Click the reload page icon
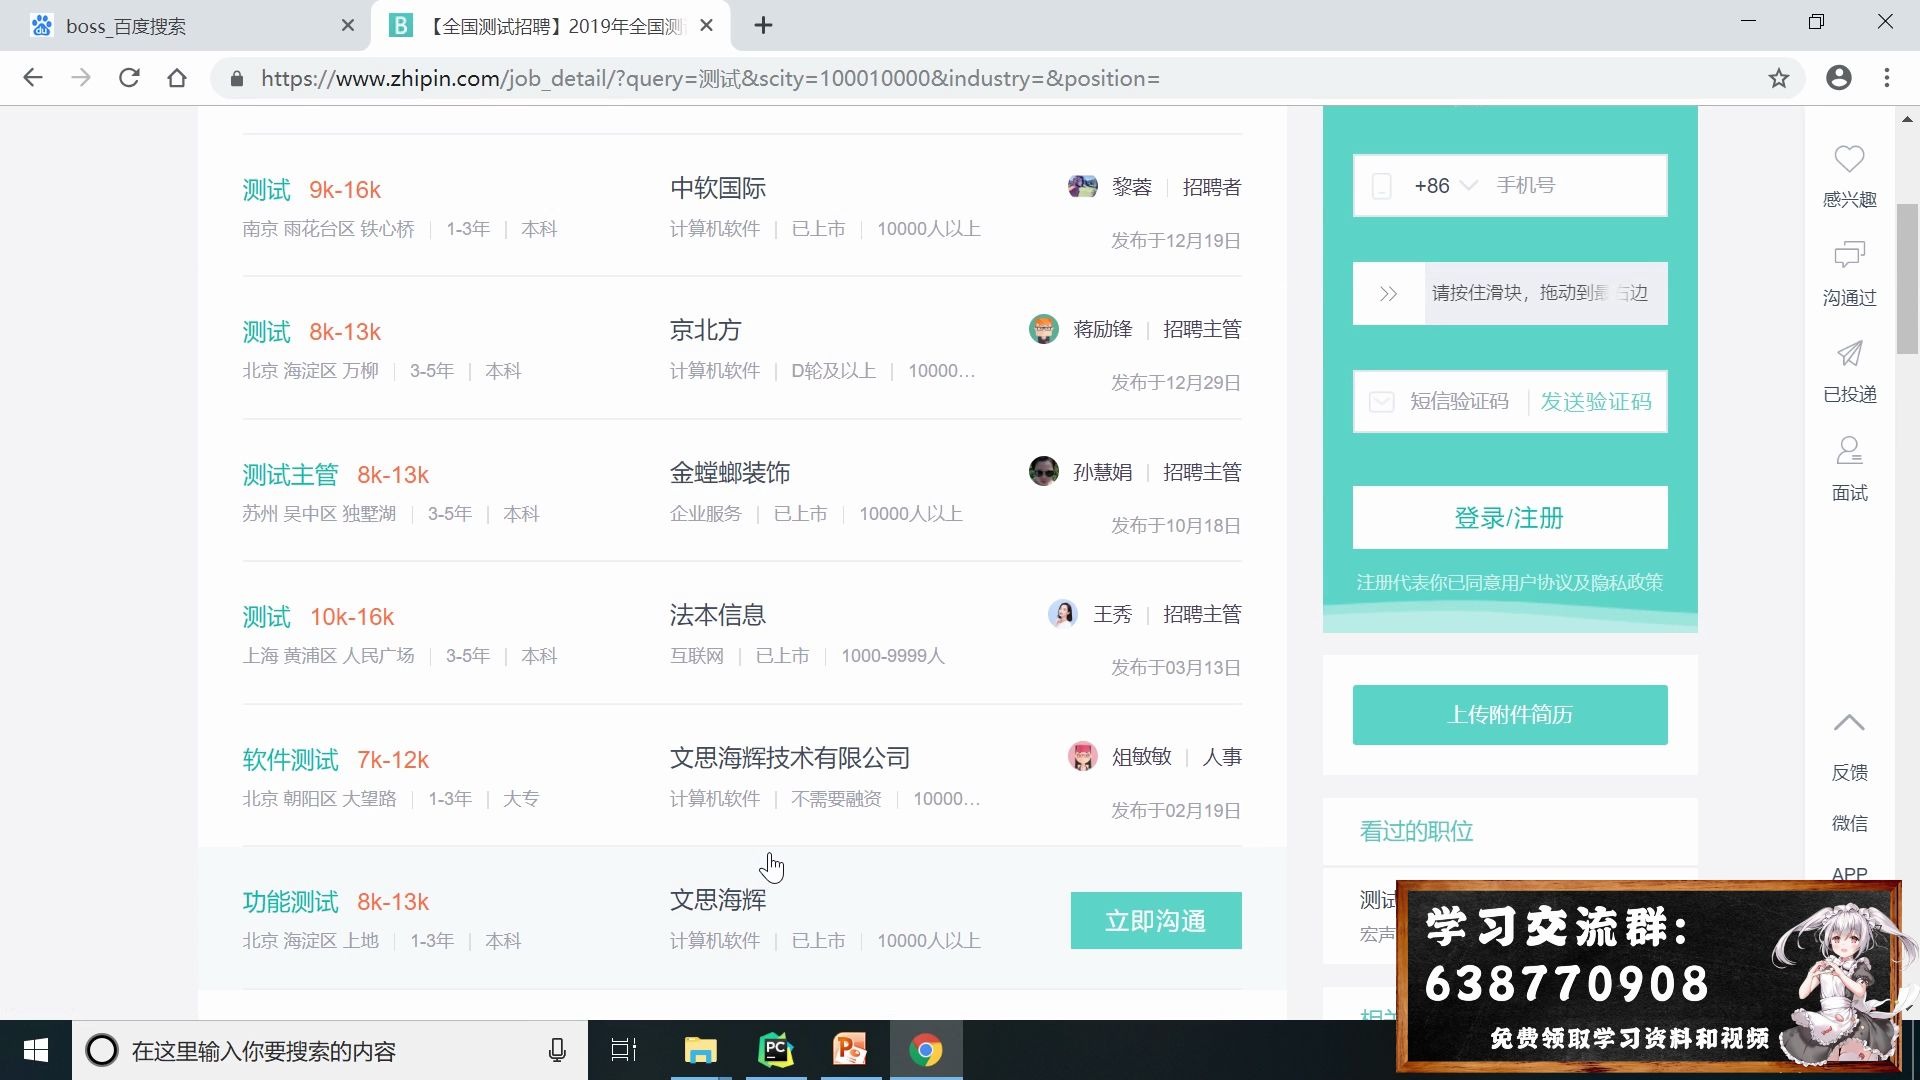The width and height of the screenshot is (1920, 1080). coord(129,78)
